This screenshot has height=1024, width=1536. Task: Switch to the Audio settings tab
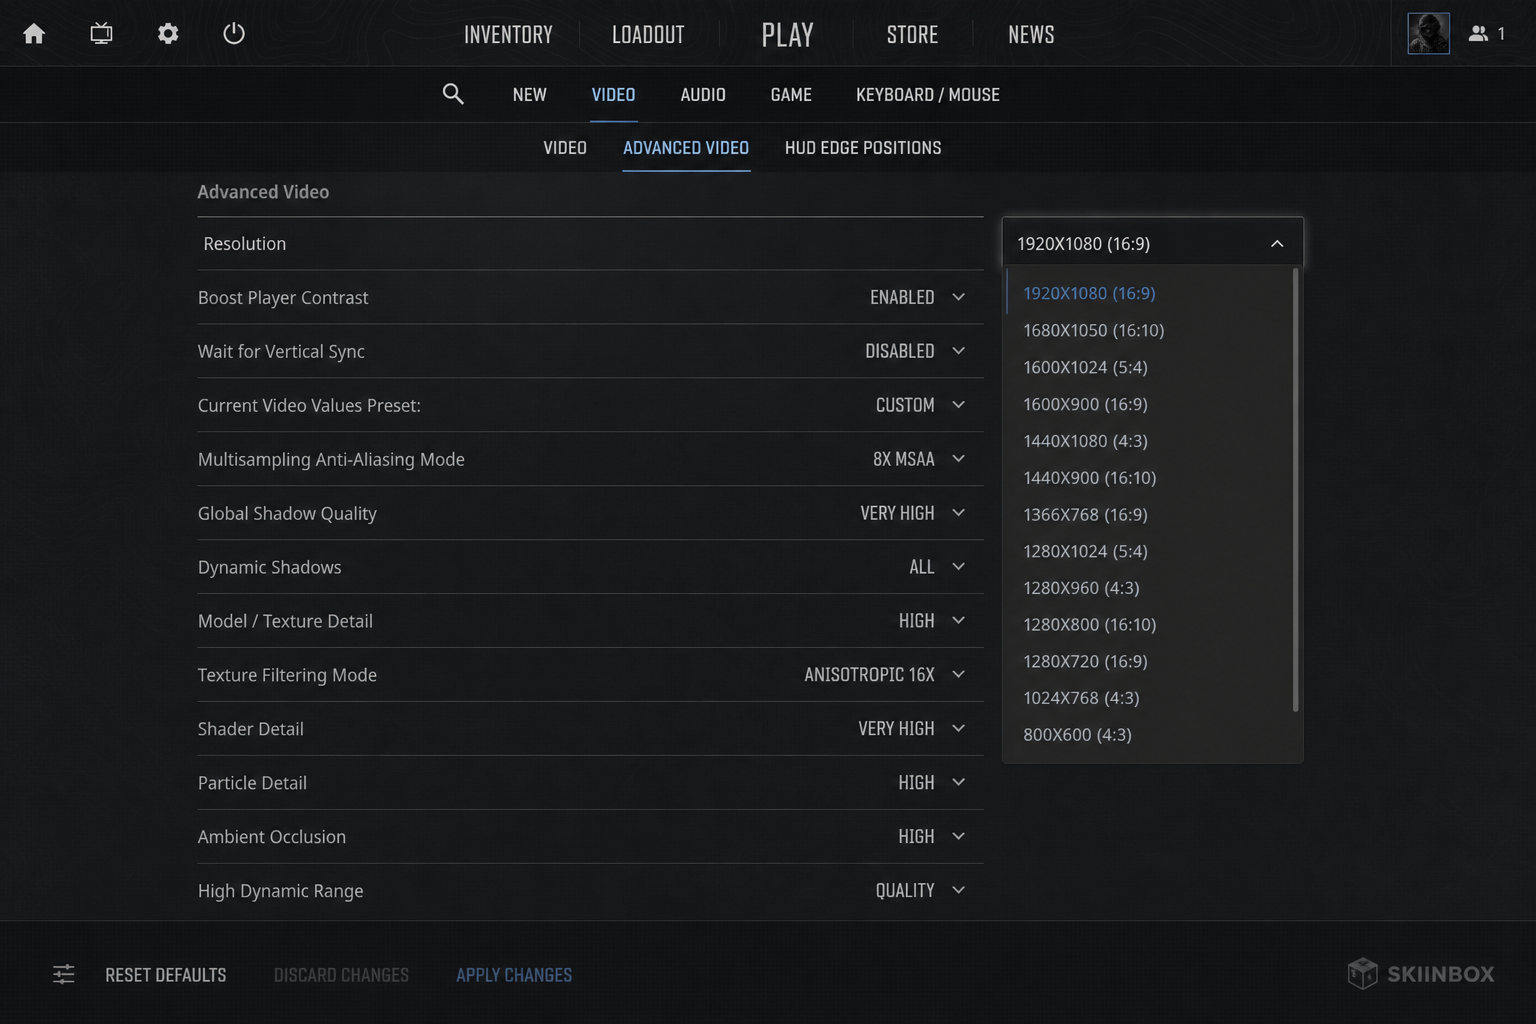pos(703,95)
